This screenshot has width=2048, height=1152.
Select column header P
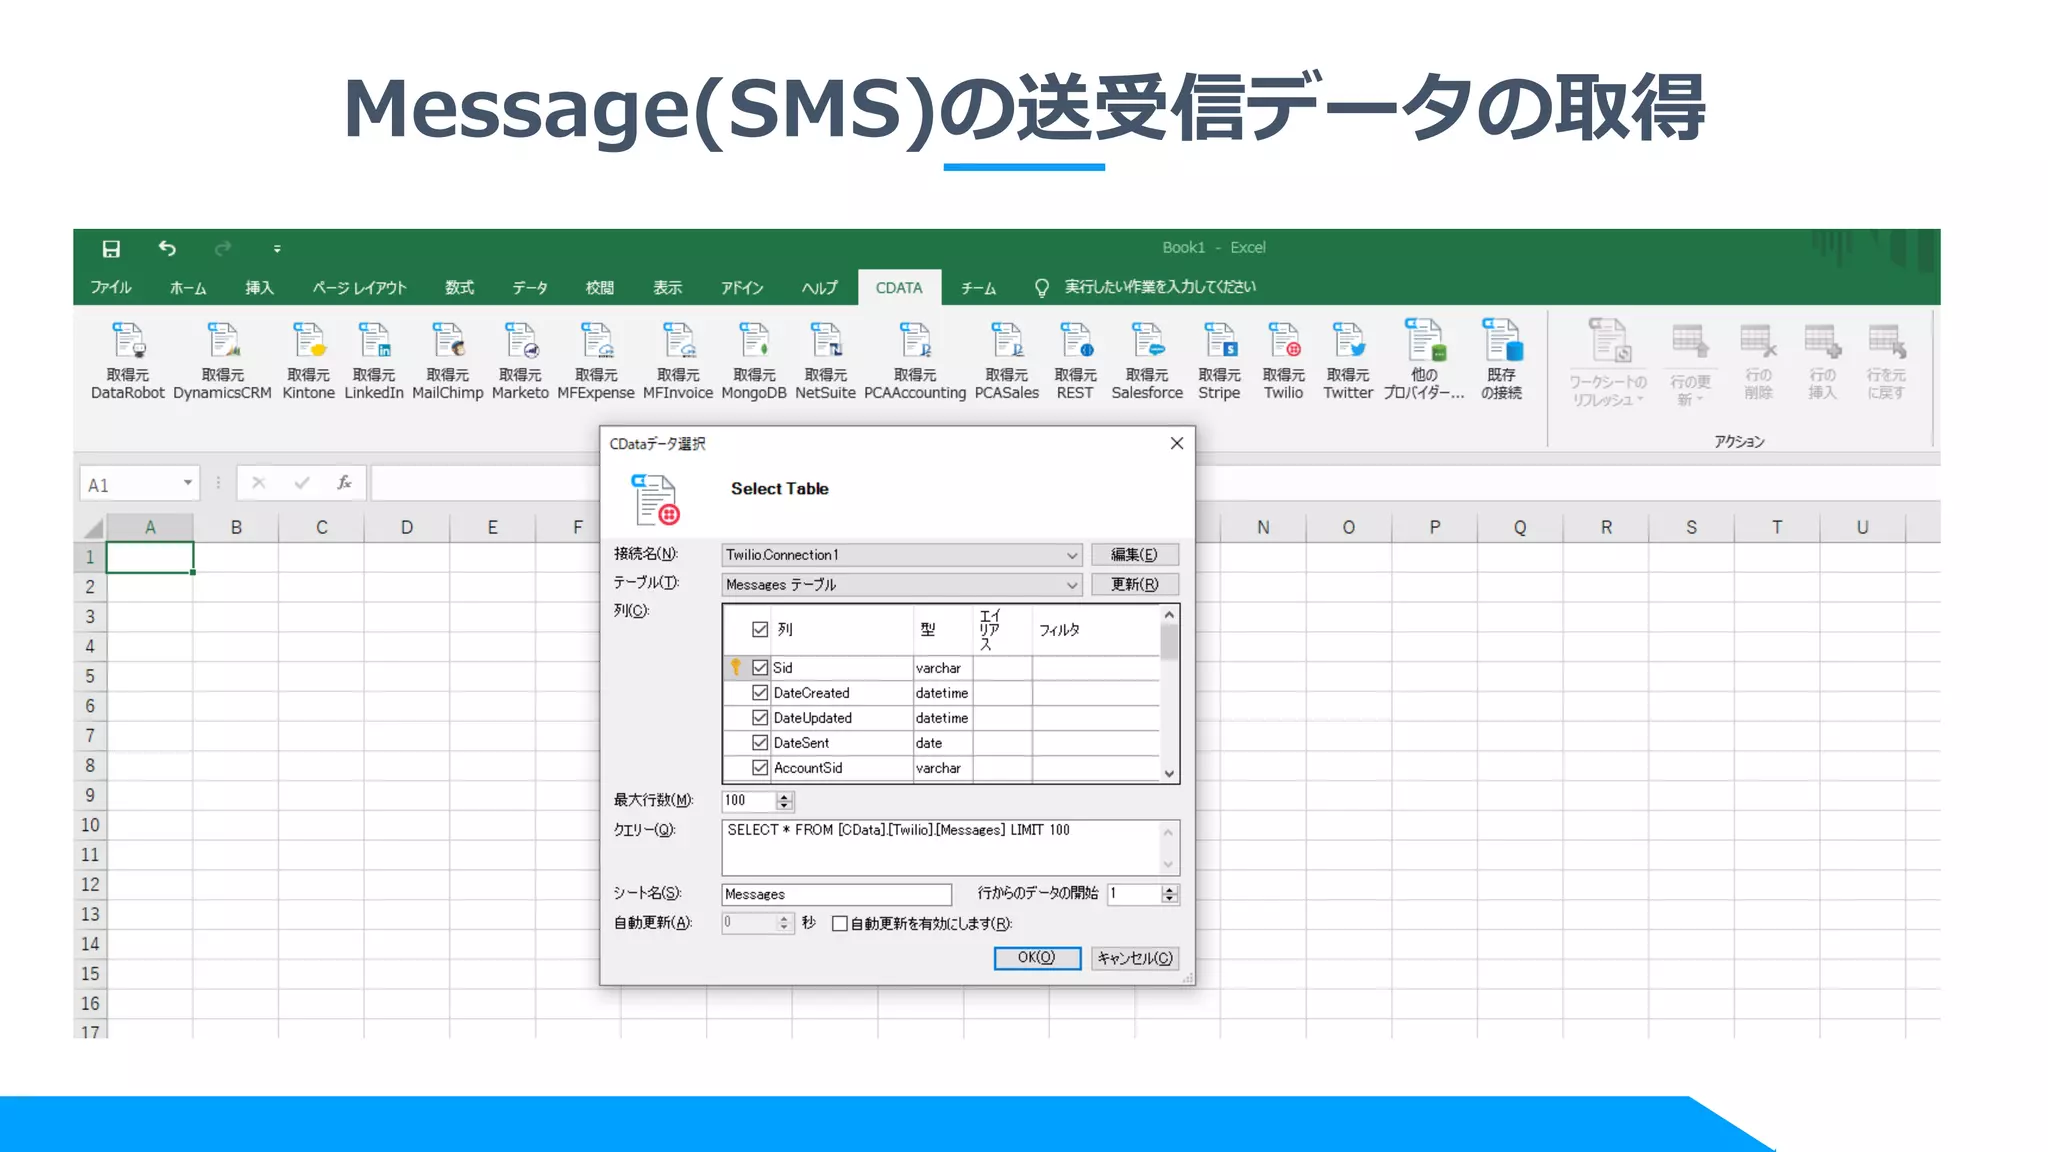click(1434, 527)
